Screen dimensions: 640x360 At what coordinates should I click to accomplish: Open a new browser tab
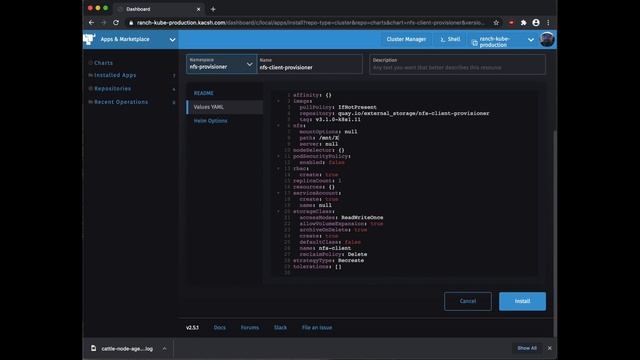[x=213, y=9]
